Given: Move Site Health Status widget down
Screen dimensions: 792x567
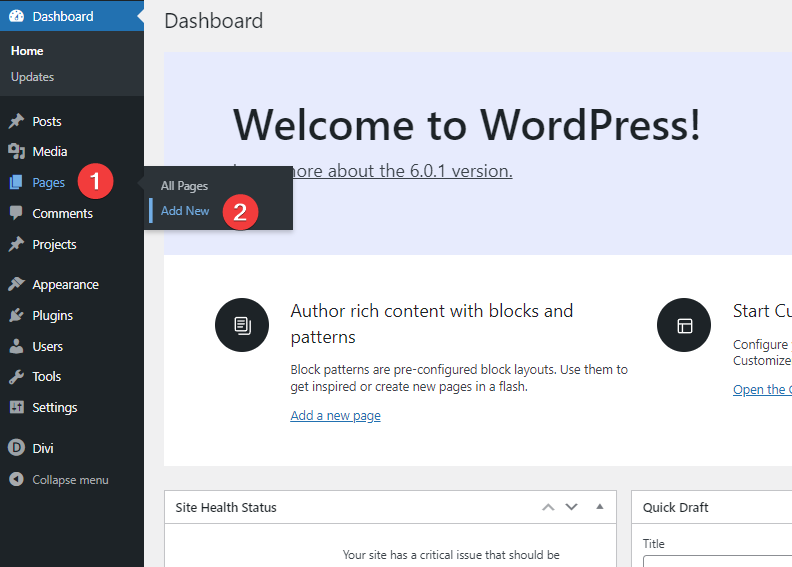Looking at the screenshot, I should pos(571,507).
